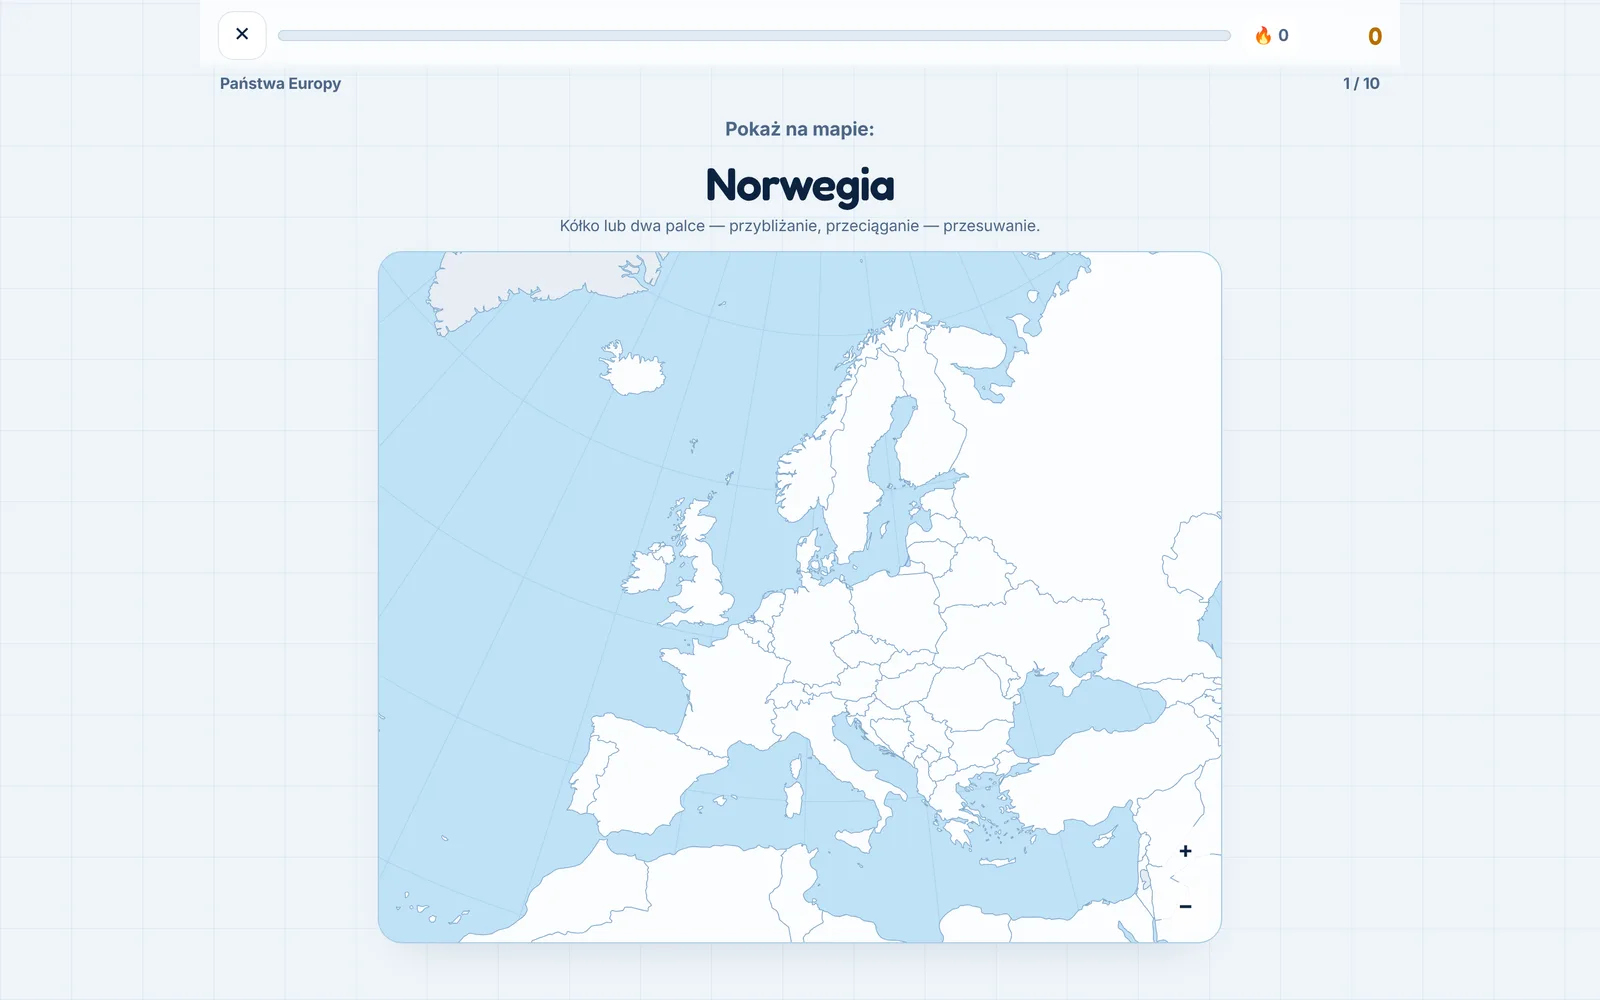Close the quiz with the X button
Viewport: 1600px width, 1000px height.
click(x=242, y=35)
